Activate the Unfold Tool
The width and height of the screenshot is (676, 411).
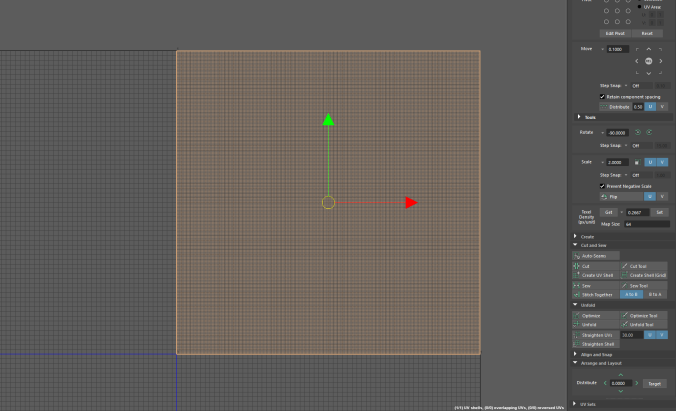click(644, 325)
